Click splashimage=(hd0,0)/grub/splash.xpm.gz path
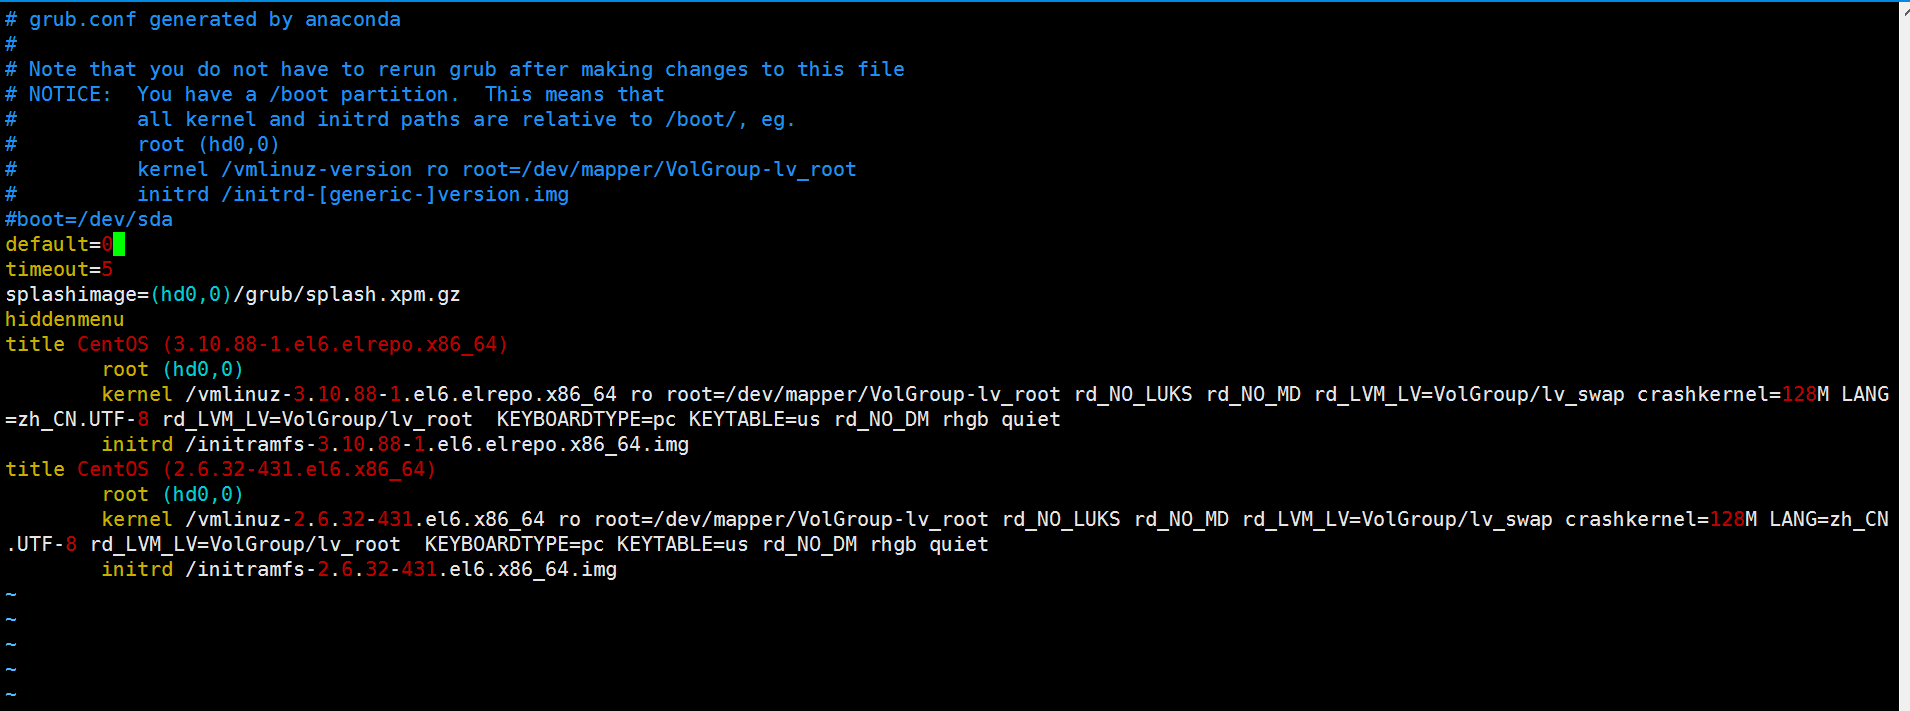The image size is (1910, 711). (x=233, y=294)
